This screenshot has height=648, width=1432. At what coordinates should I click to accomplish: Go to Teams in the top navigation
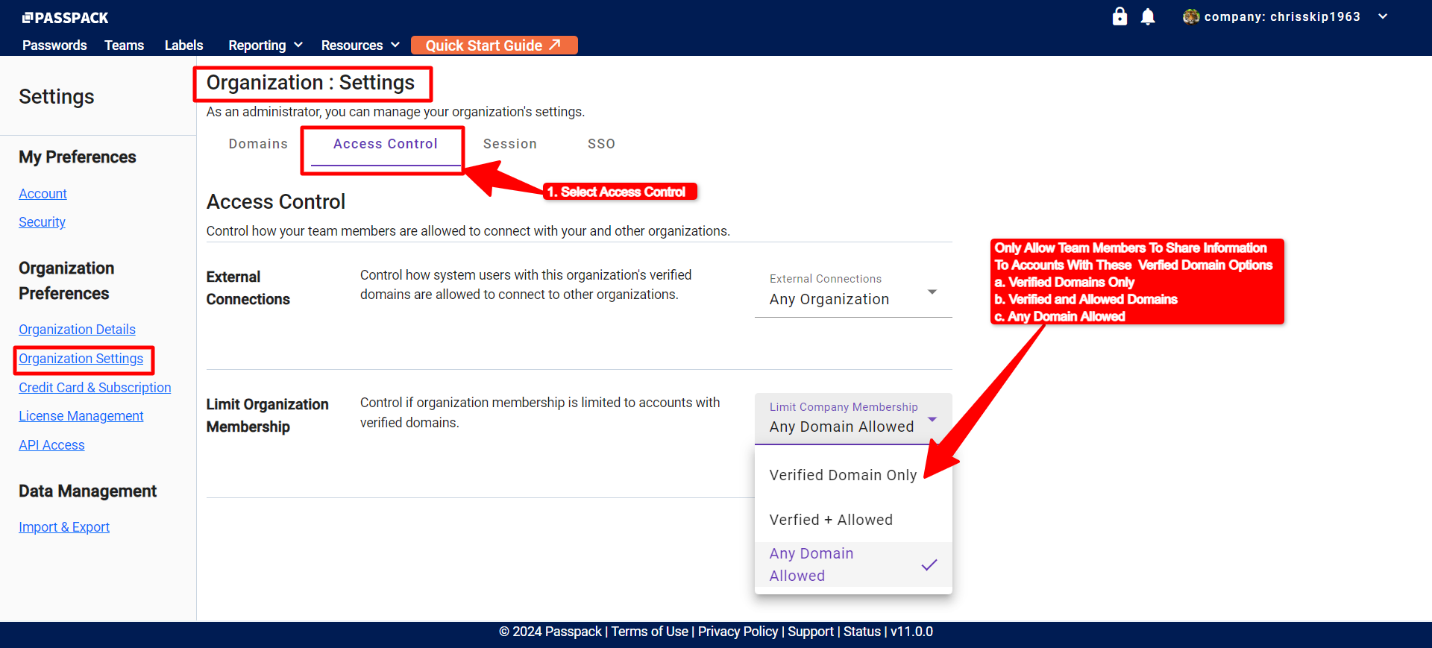point(124,45)
